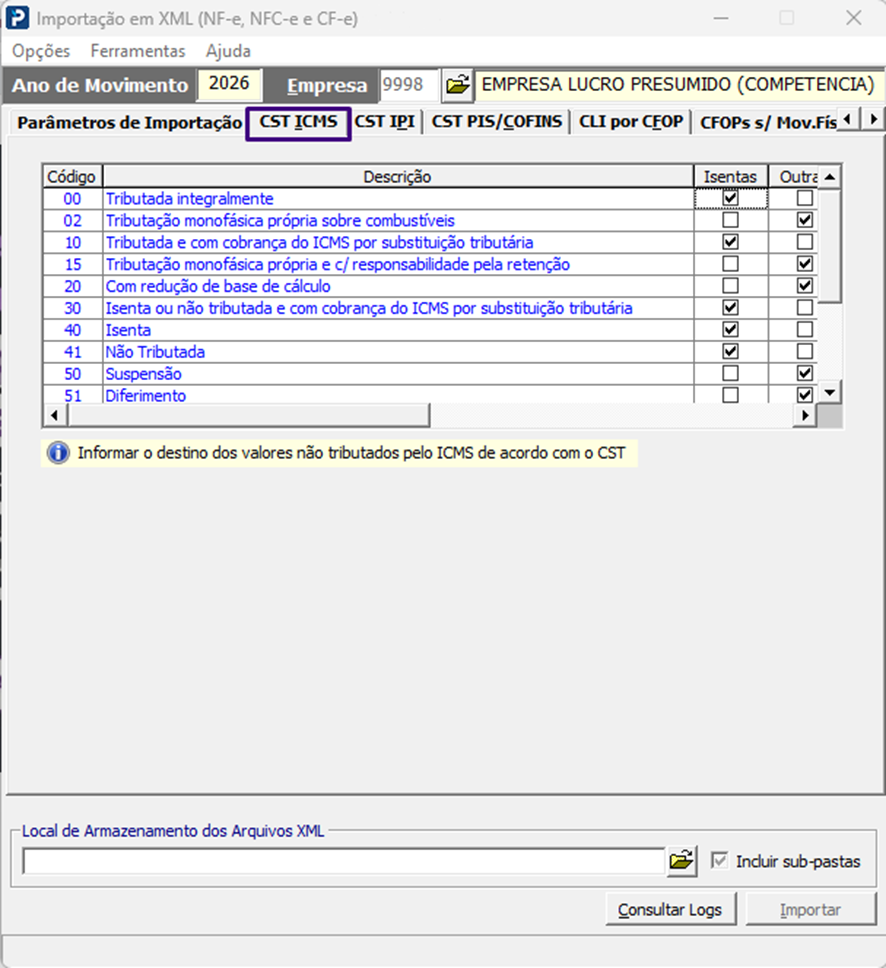Click the application logo icon in the title bar
Screen dimensions: 886x968
pos(17,18)
